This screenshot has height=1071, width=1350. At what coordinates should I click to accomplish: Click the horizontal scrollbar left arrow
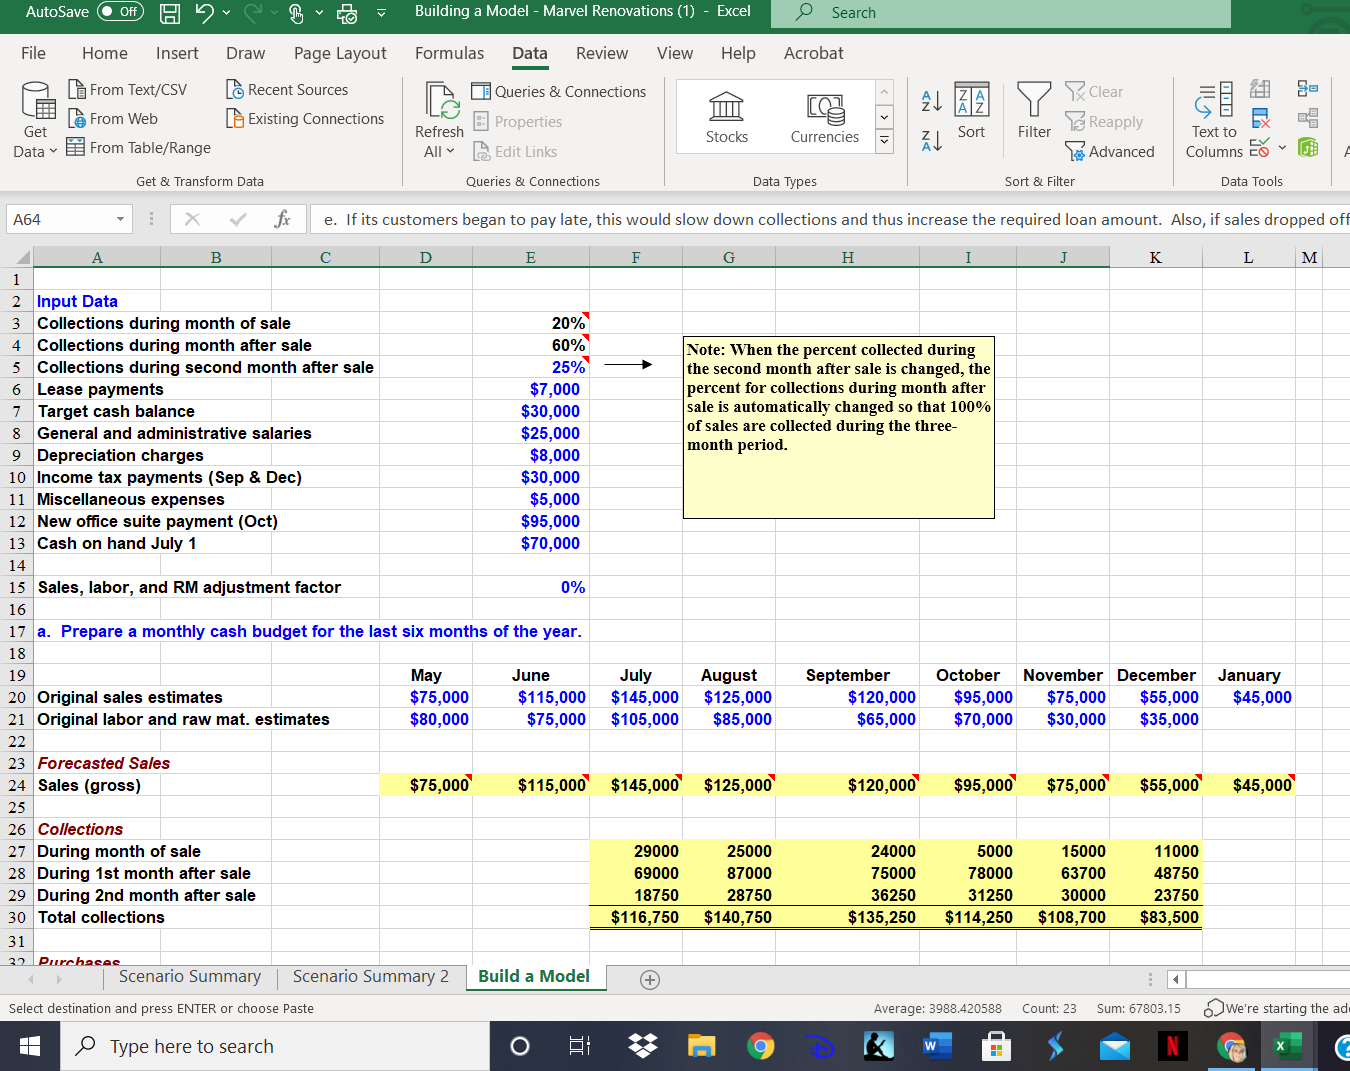point(1177,980)
